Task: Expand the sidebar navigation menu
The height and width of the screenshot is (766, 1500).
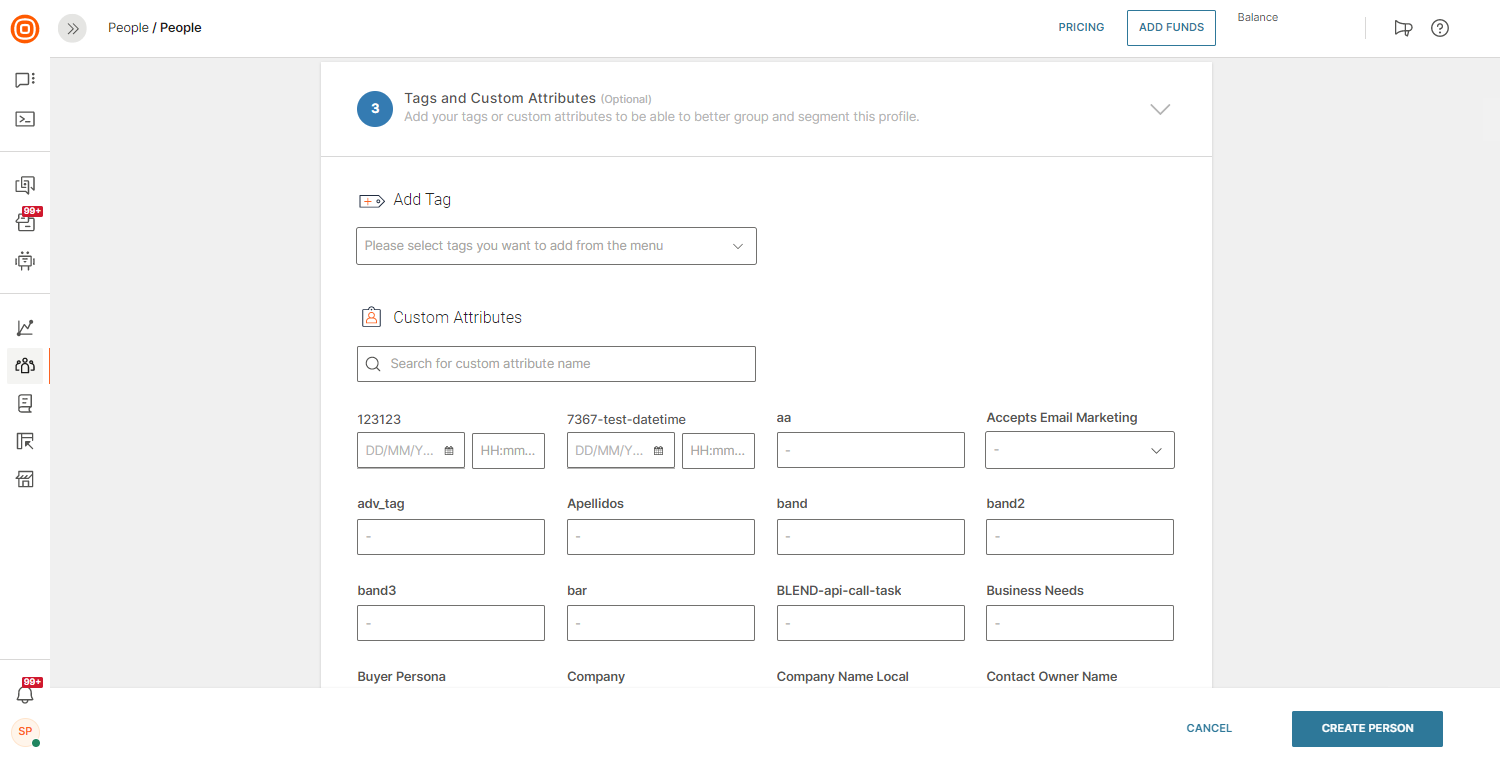Action: tap(72, 29)
